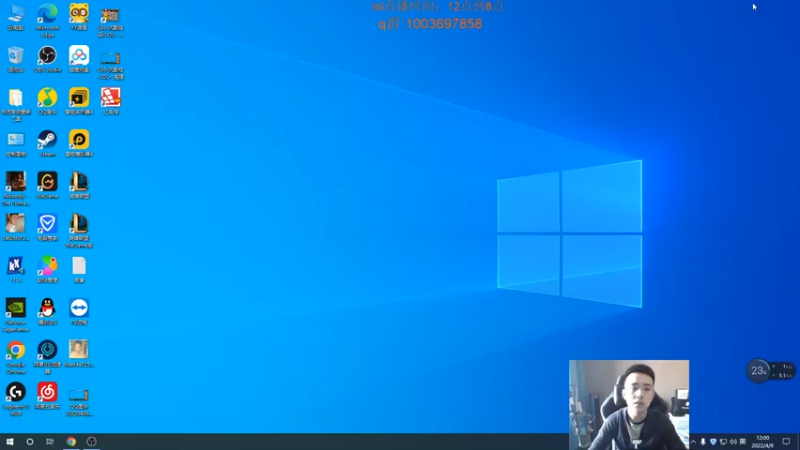Launch WeGame from the desktop
800x450 pixels.
pyautogui.click(x=47, y=186)
